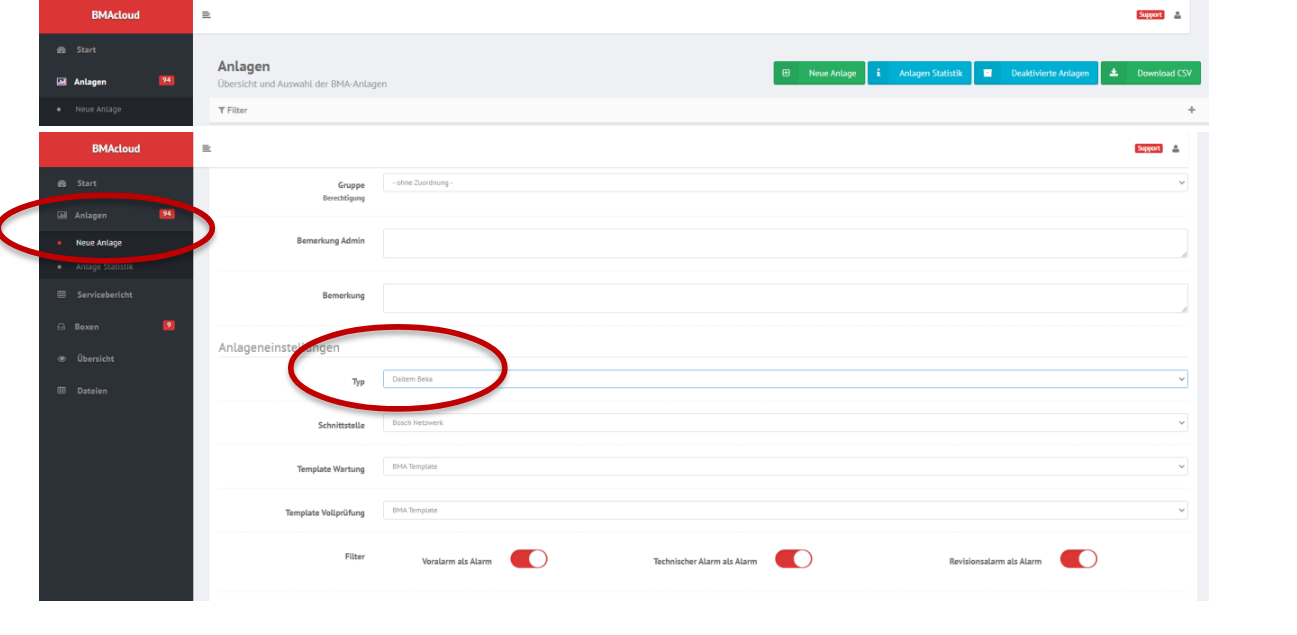Click the Übersicht eye icon in the sidebar

[61, 359]
